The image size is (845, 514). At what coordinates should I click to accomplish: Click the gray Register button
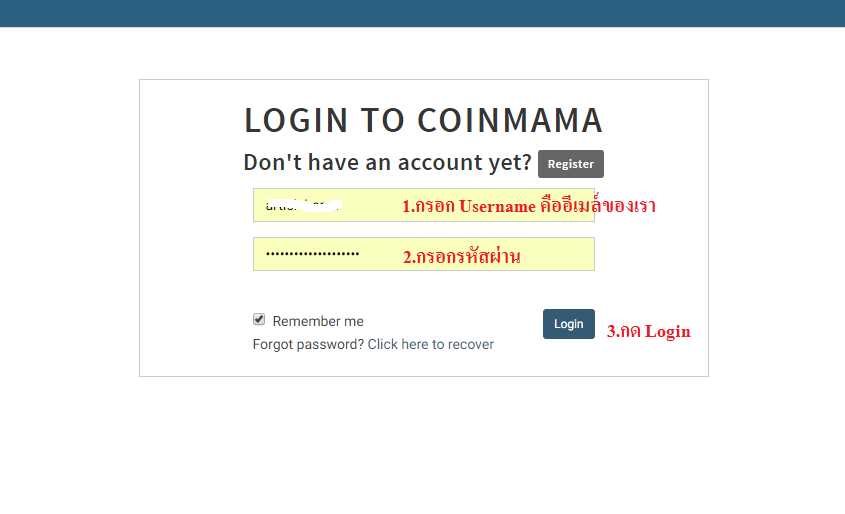click(571, 164)
